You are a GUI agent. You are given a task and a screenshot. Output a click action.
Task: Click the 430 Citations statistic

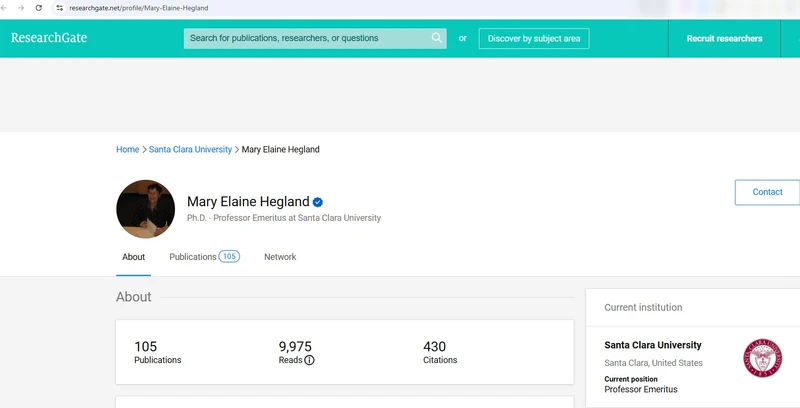tap(440, 352)
